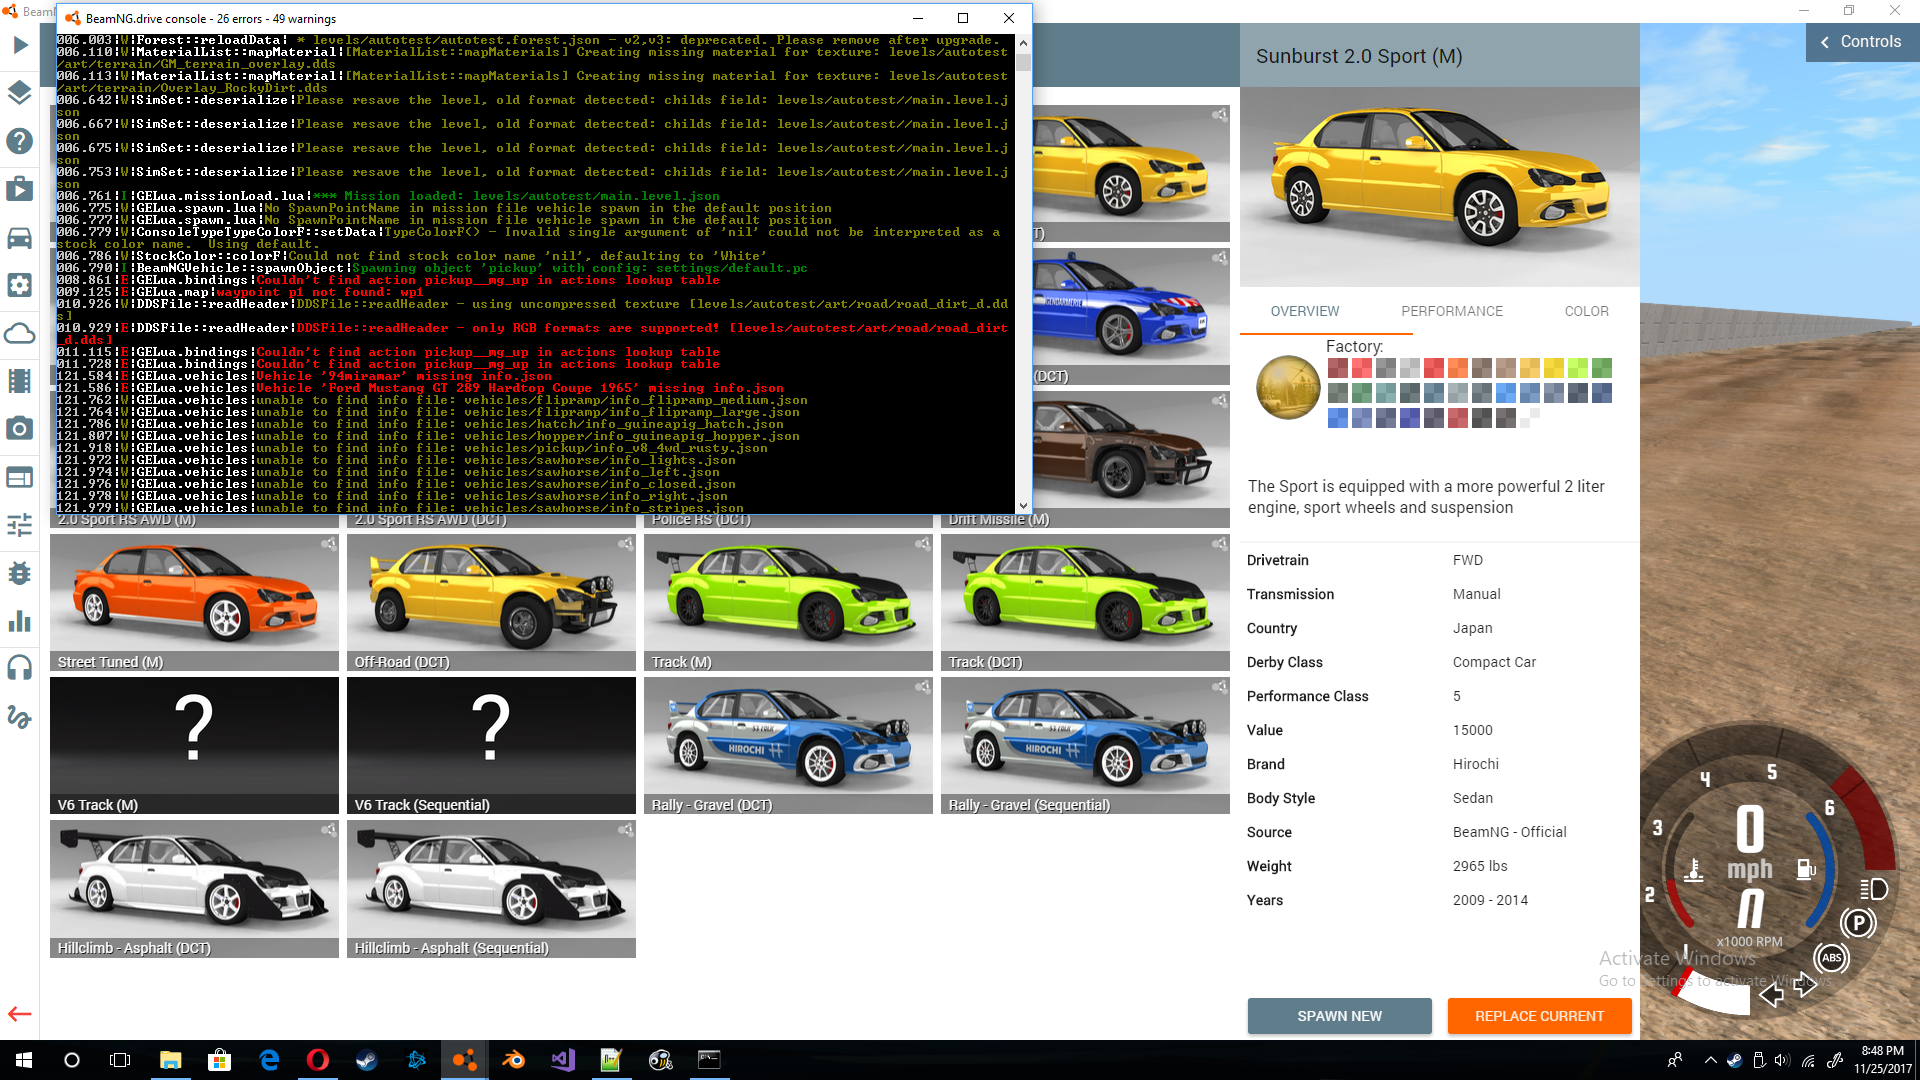Open the cloud environment sidebar icon
The image size is (1920, 1080).
(x=20, y=333)
